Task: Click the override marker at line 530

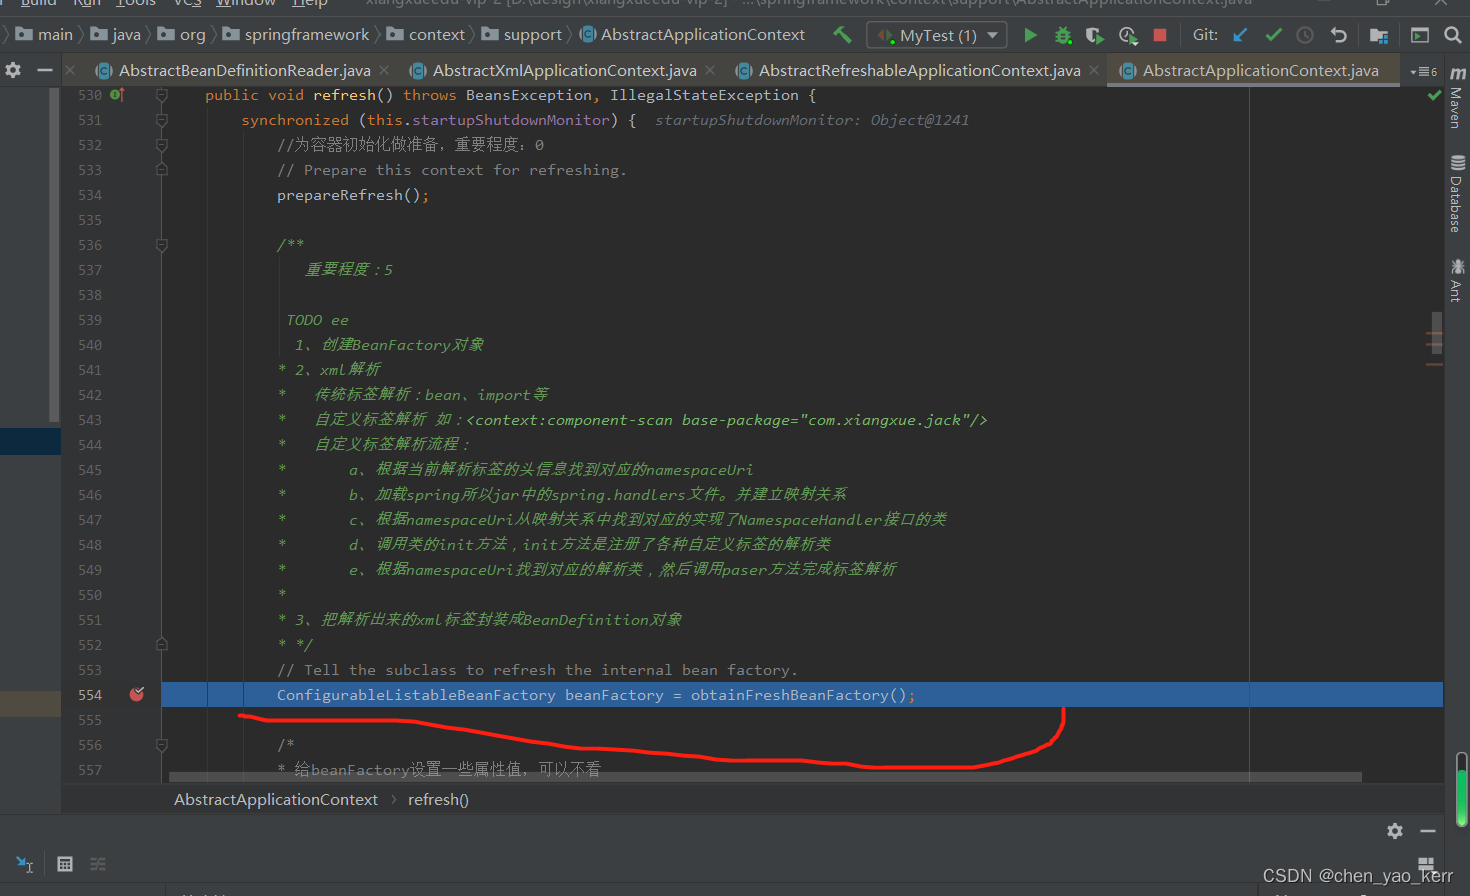Action: [118, 95]
